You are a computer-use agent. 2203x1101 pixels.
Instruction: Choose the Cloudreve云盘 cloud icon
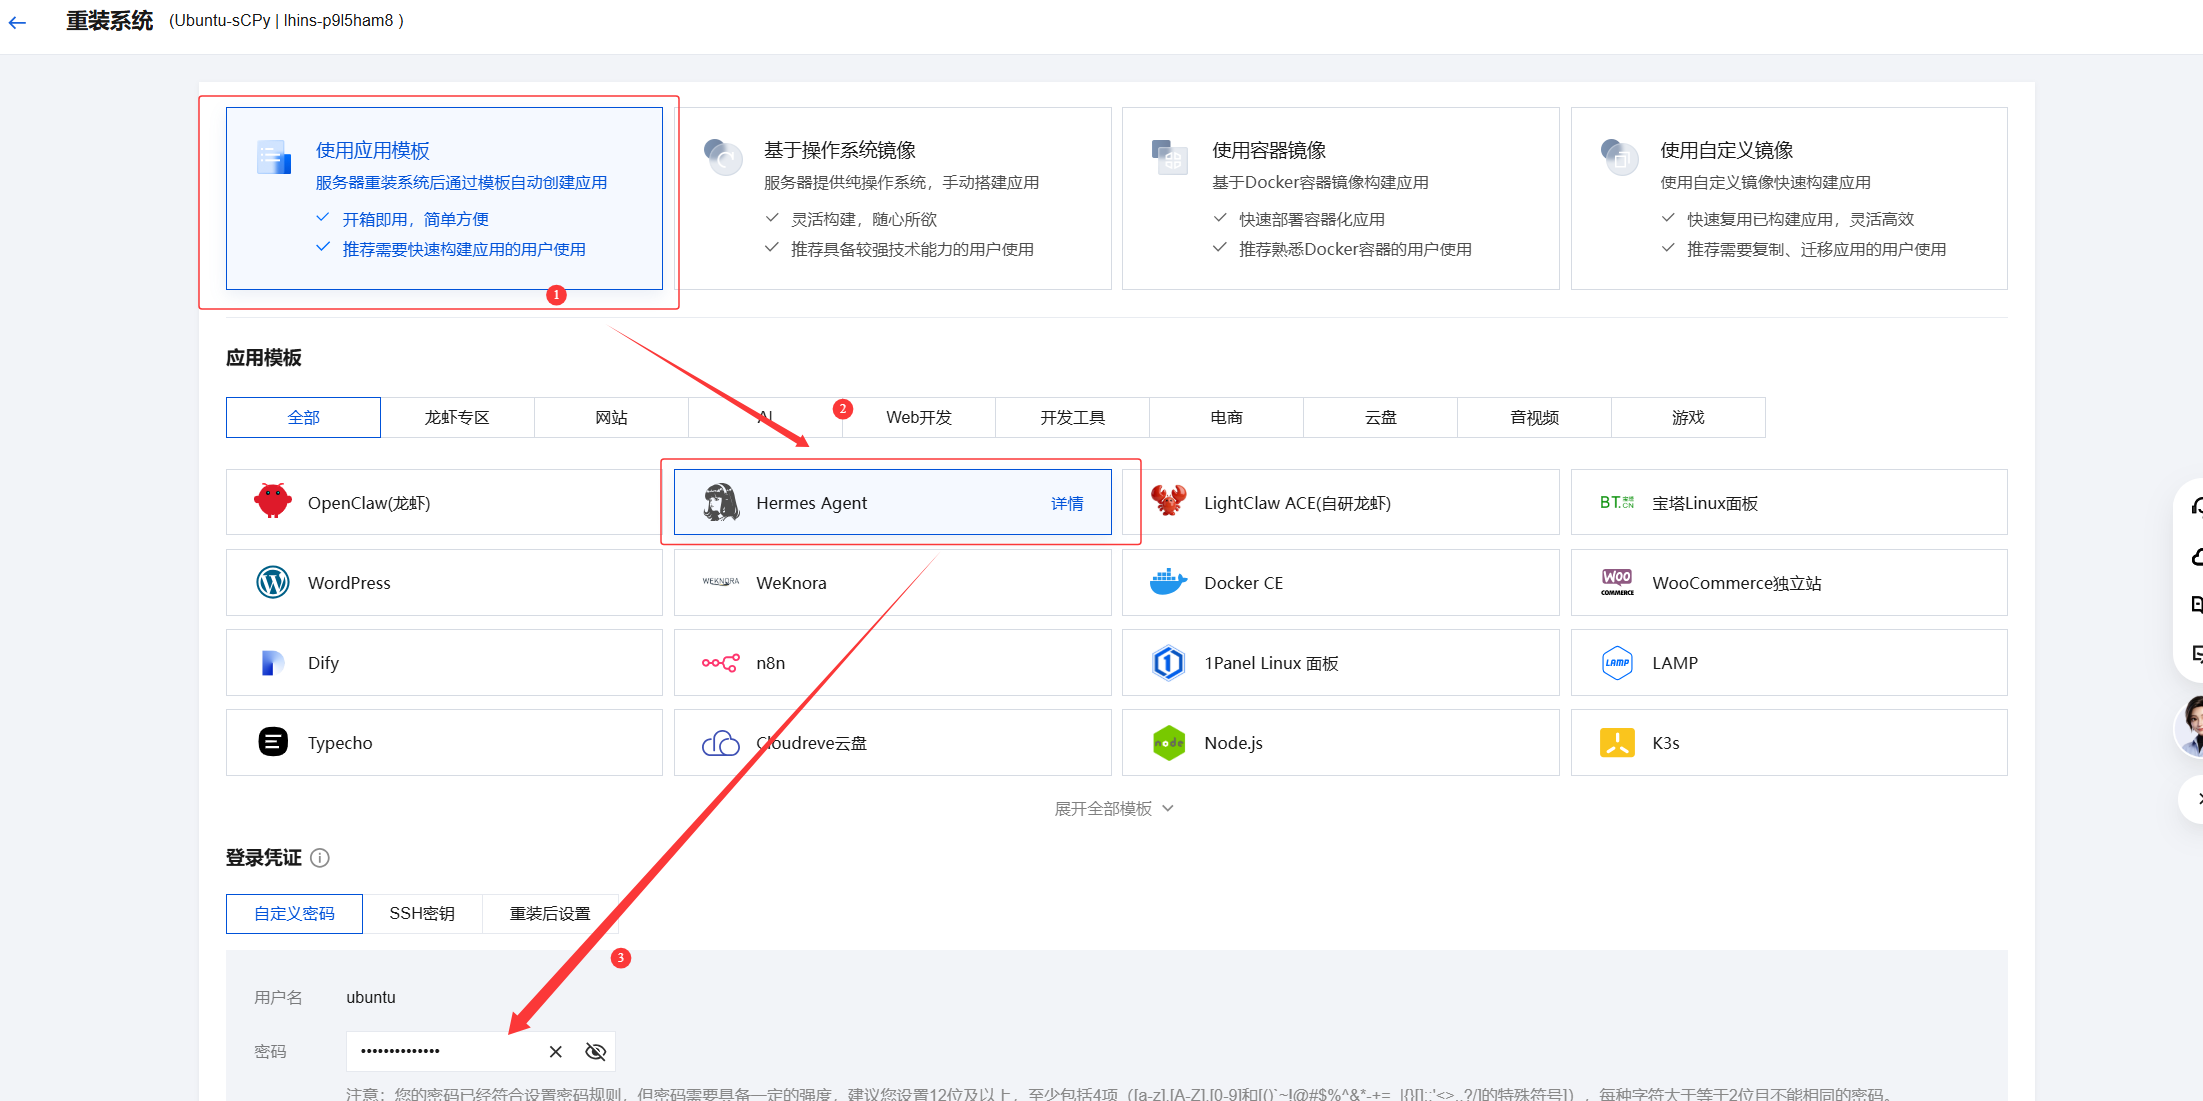coord(720,742)
